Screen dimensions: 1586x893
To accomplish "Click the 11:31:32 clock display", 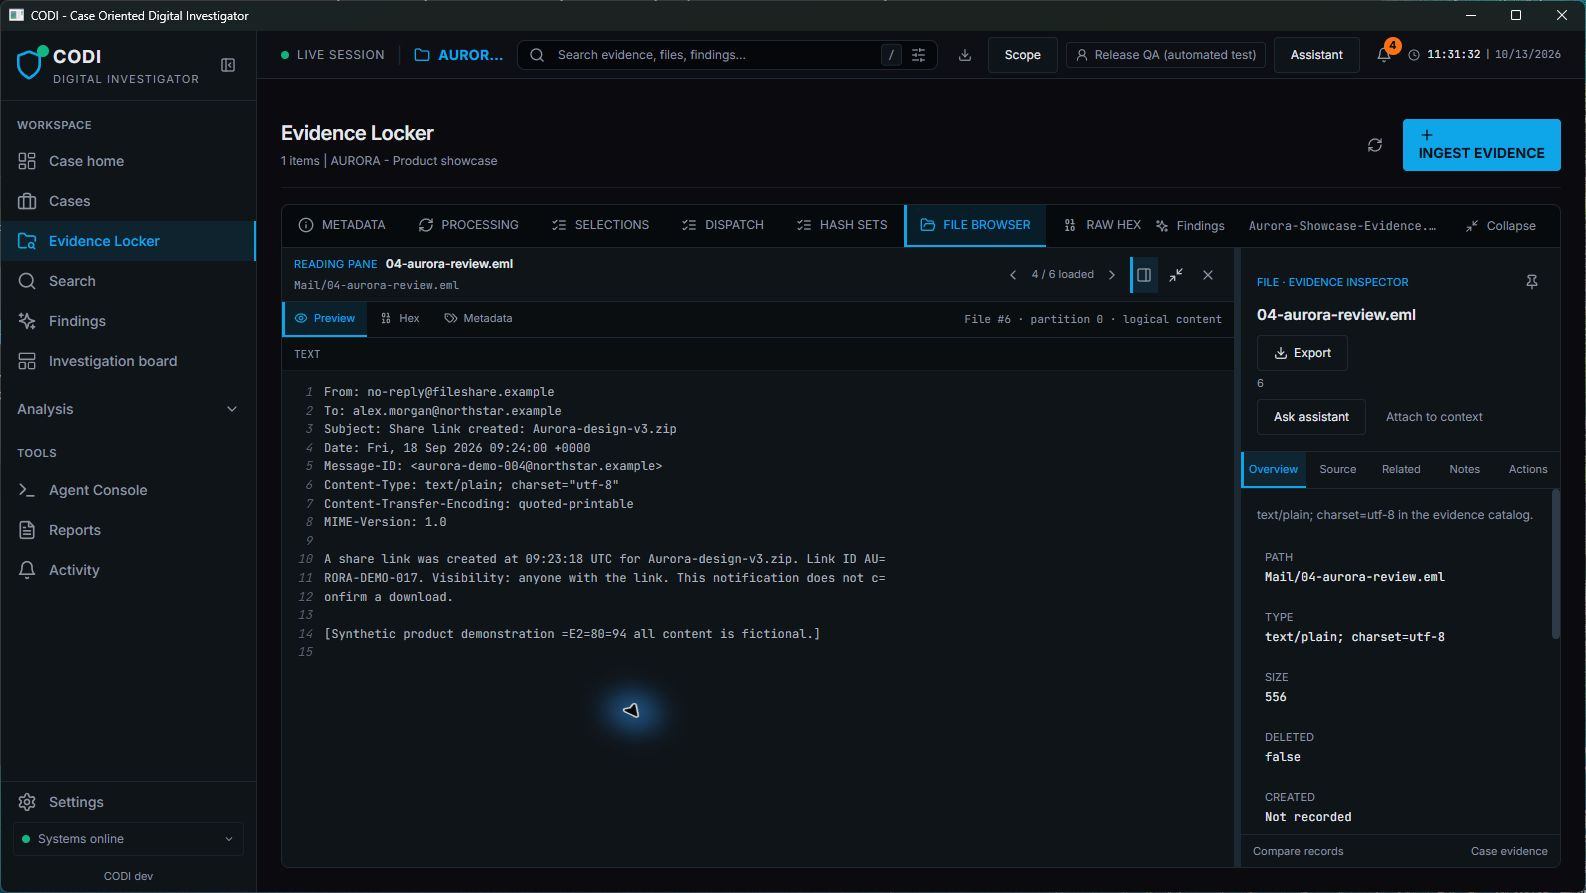I will click(1453, 55).
